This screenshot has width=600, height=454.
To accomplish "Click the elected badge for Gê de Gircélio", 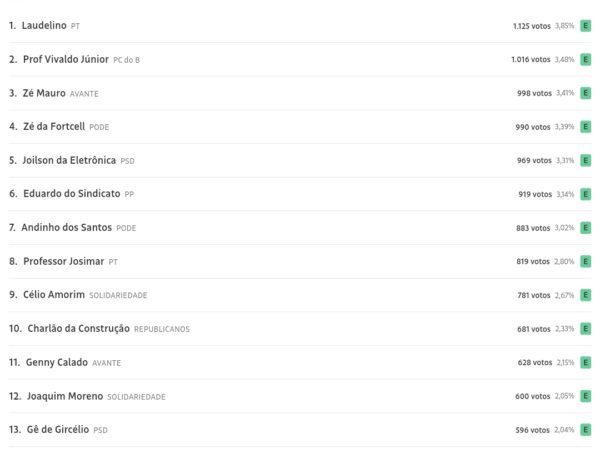I will (x=585, y=430).
